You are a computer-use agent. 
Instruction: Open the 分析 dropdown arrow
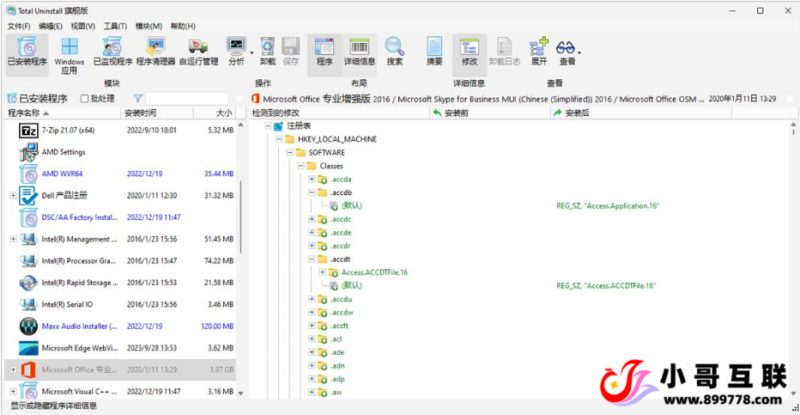pos(252,52)
